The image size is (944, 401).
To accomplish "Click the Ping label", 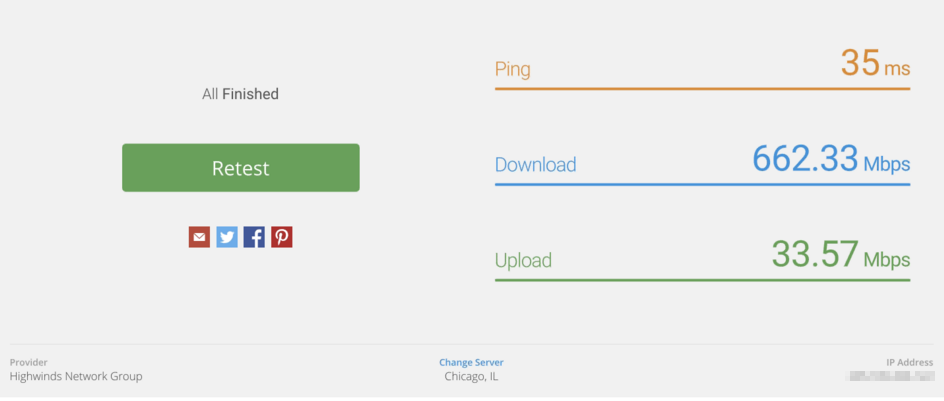I will (x=512, y=70).
